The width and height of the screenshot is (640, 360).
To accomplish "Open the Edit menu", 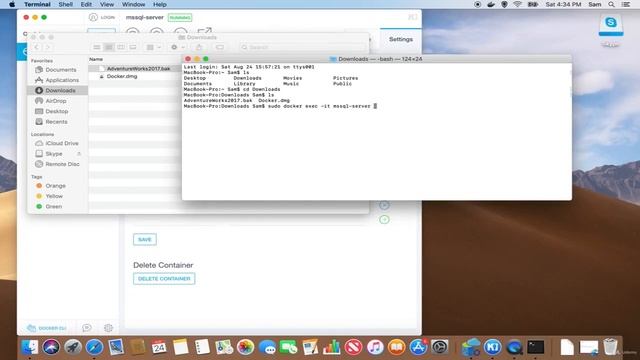I will pyautogui.click(x=86, y=4).
